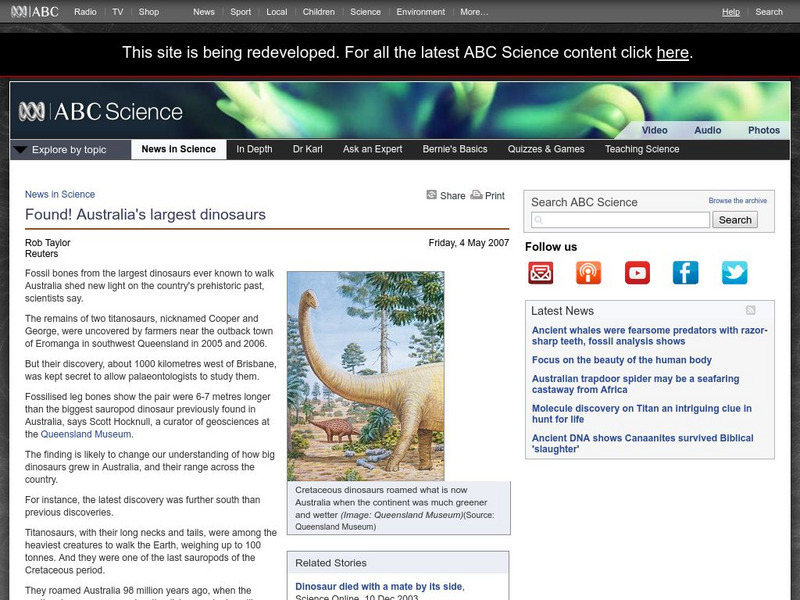Click the News in Science breadcrumb link
Viewport: 800px width, 600px height.
click(x=60, y=194)
